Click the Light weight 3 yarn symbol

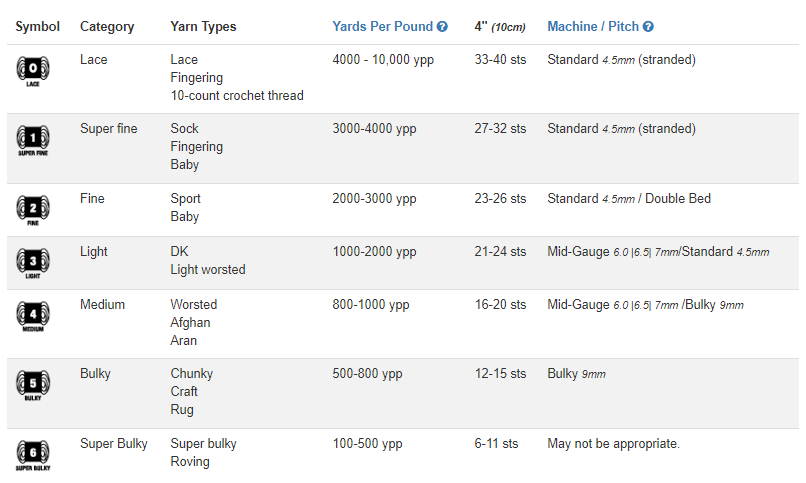point(33,263)
